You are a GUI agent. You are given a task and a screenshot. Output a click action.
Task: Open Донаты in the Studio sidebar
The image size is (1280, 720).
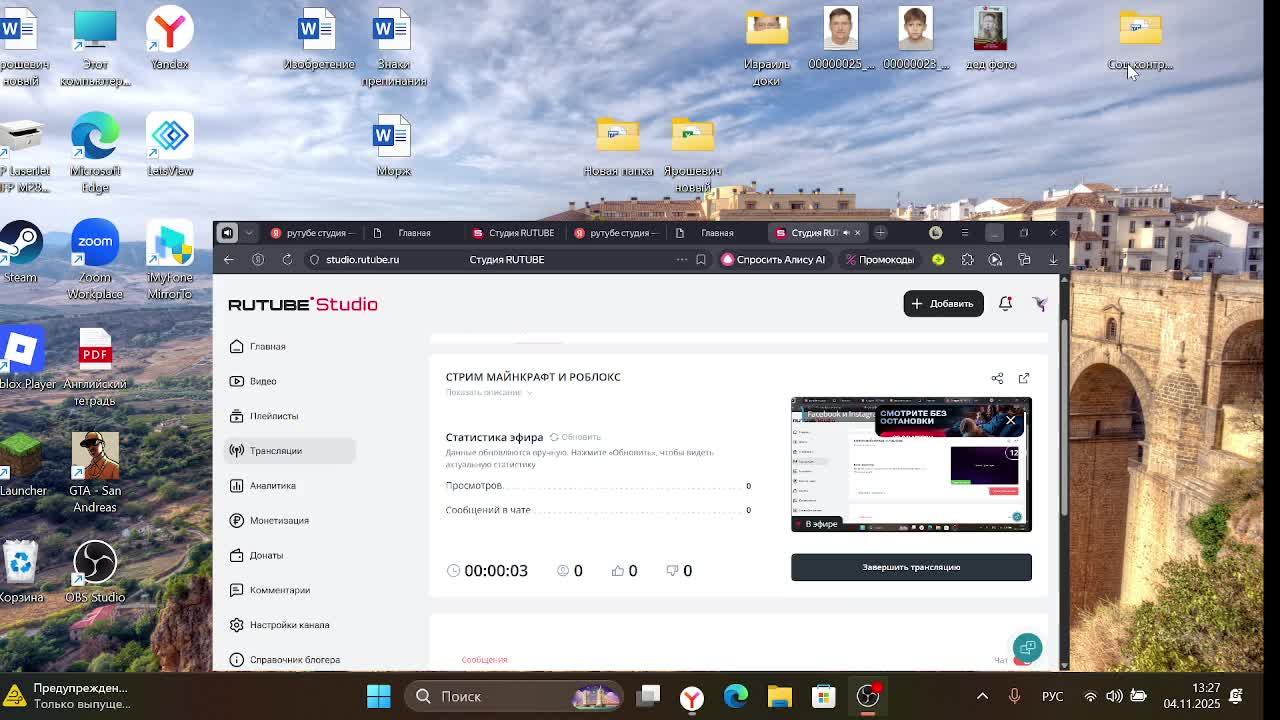290,555
